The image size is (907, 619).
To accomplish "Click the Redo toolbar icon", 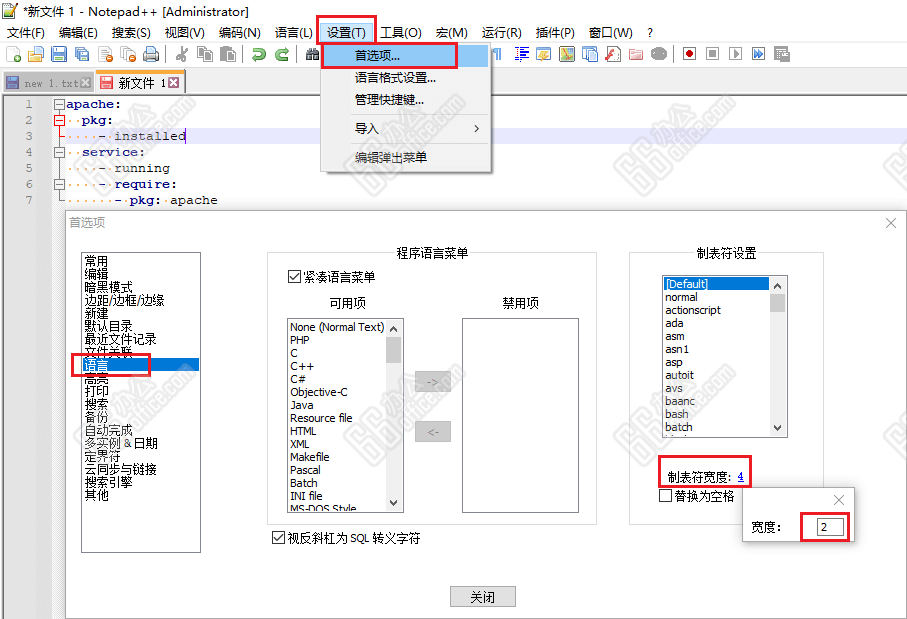I will (282, 54).
